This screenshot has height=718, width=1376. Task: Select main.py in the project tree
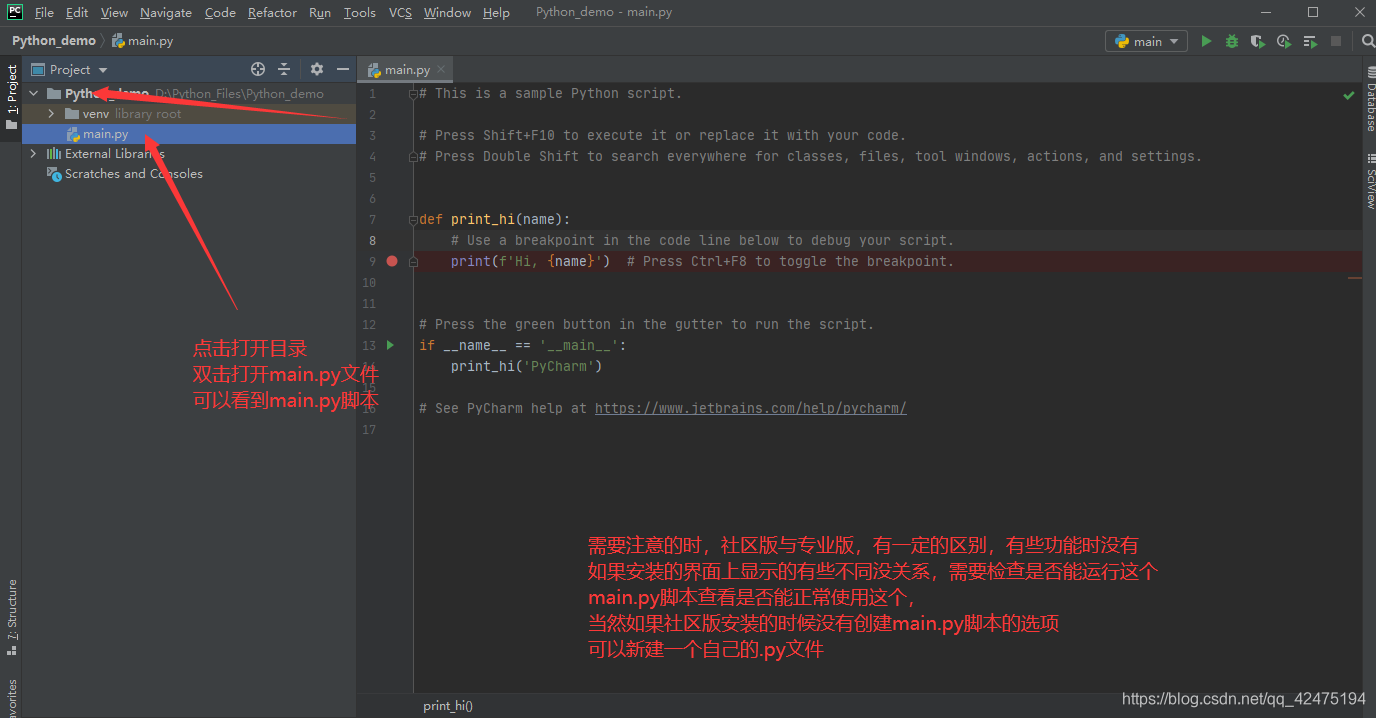point(189,134)
